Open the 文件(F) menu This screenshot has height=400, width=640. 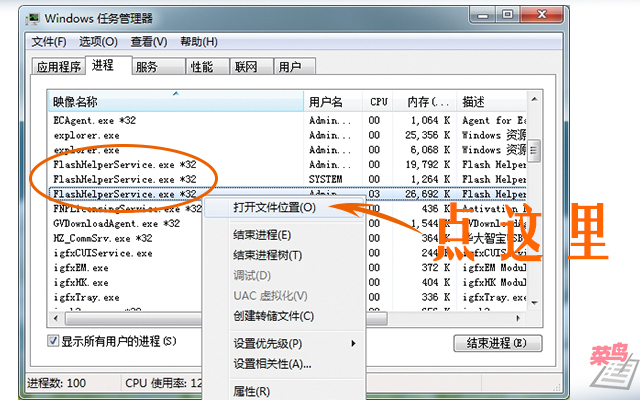pyautogui.click(x=49, y=42)
